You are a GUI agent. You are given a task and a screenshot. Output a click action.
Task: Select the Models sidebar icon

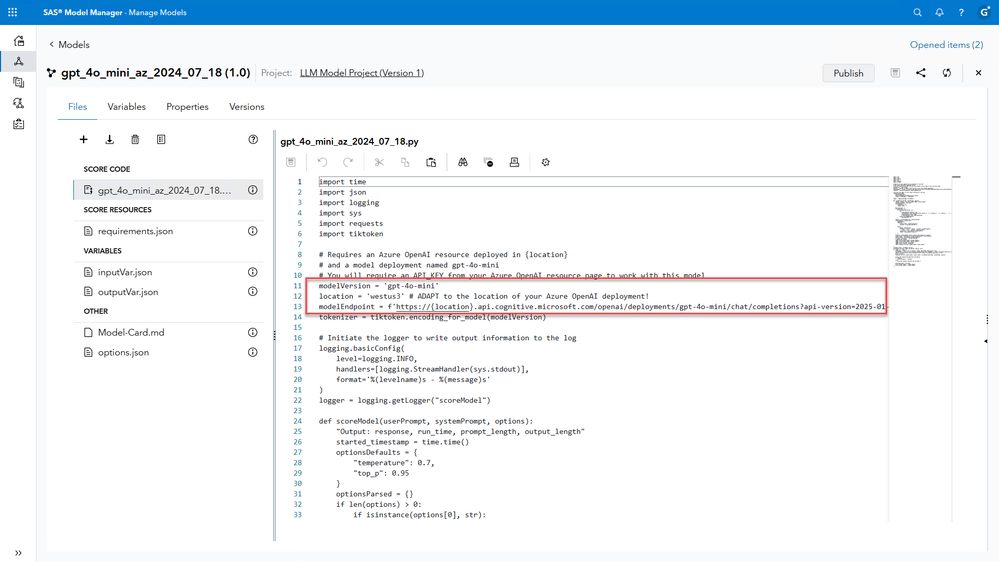click(18, 61)
